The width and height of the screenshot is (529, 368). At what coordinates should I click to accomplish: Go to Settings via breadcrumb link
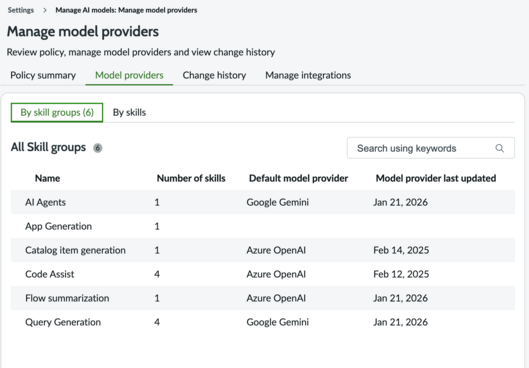tap(21, 10)
